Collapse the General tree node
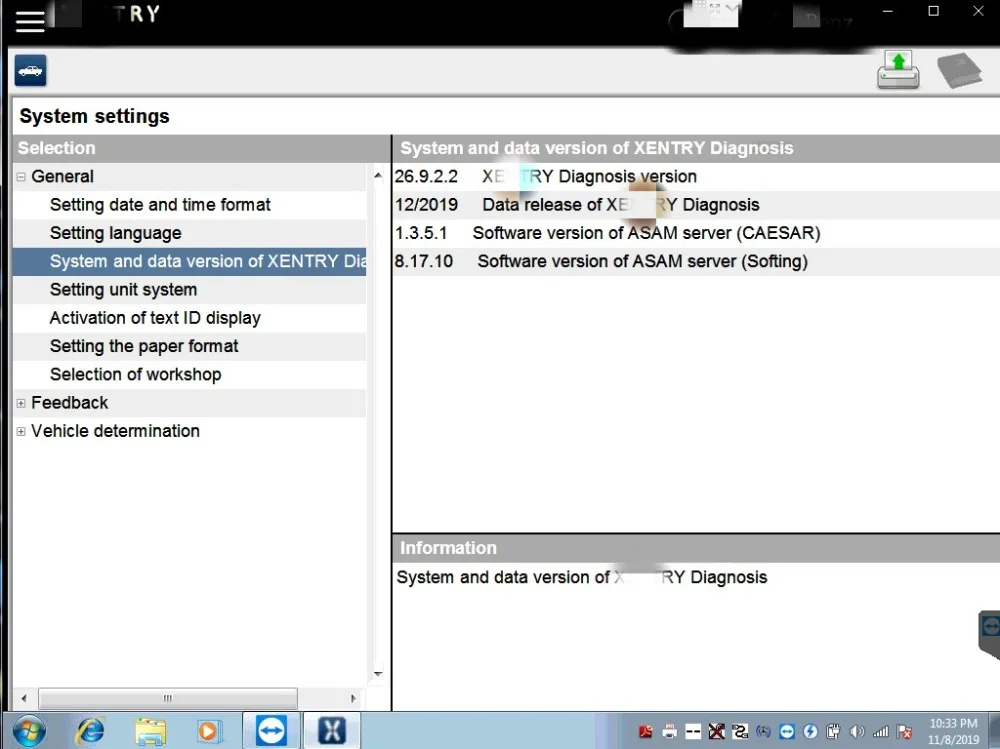Screen dimensions: 1000x749 click(21, 177)
